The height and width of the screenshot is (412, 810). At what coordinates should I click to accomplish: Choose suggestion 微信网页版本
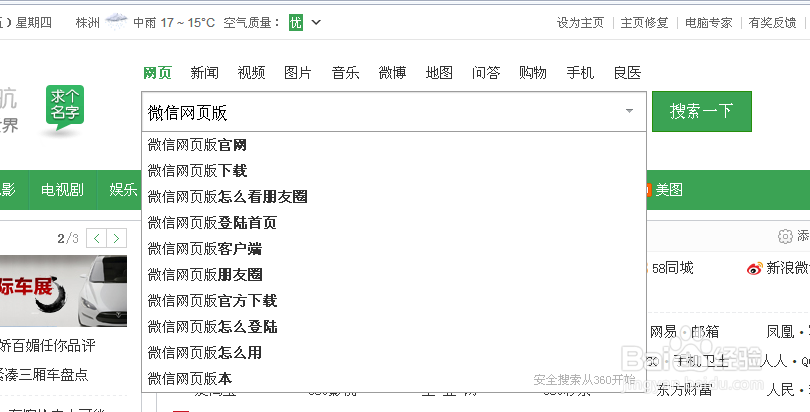(394, 379)
